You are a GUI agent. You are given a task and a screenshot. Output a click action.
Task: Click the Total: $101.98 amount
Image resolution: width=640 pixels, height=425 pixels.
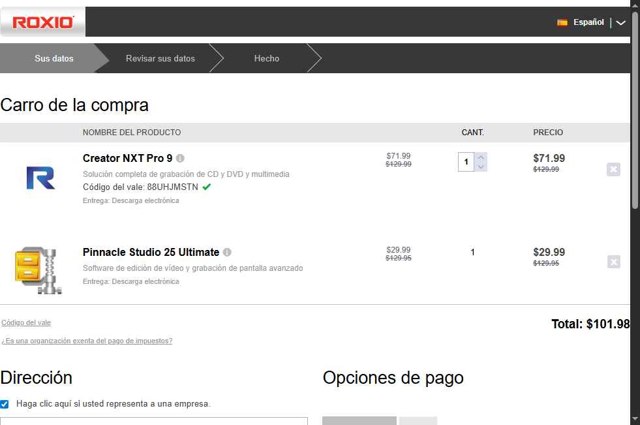[590, 324]
